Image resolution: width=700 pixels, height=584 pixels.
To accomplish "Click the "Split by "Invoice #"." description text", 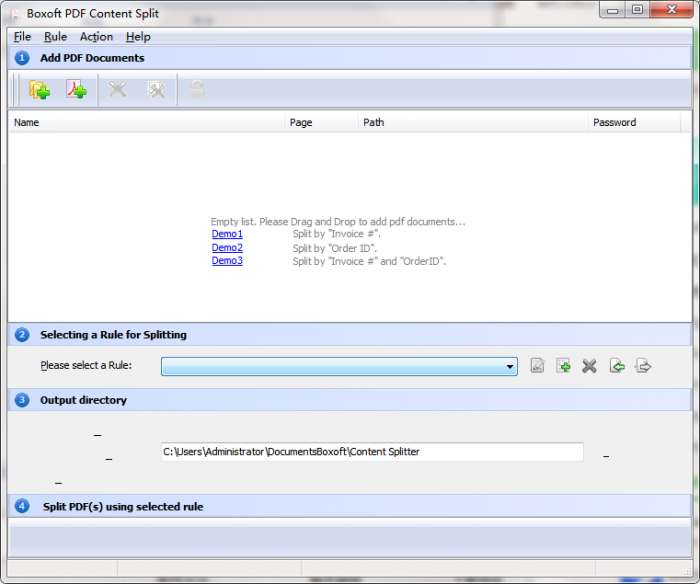I will tap(337, 234).
